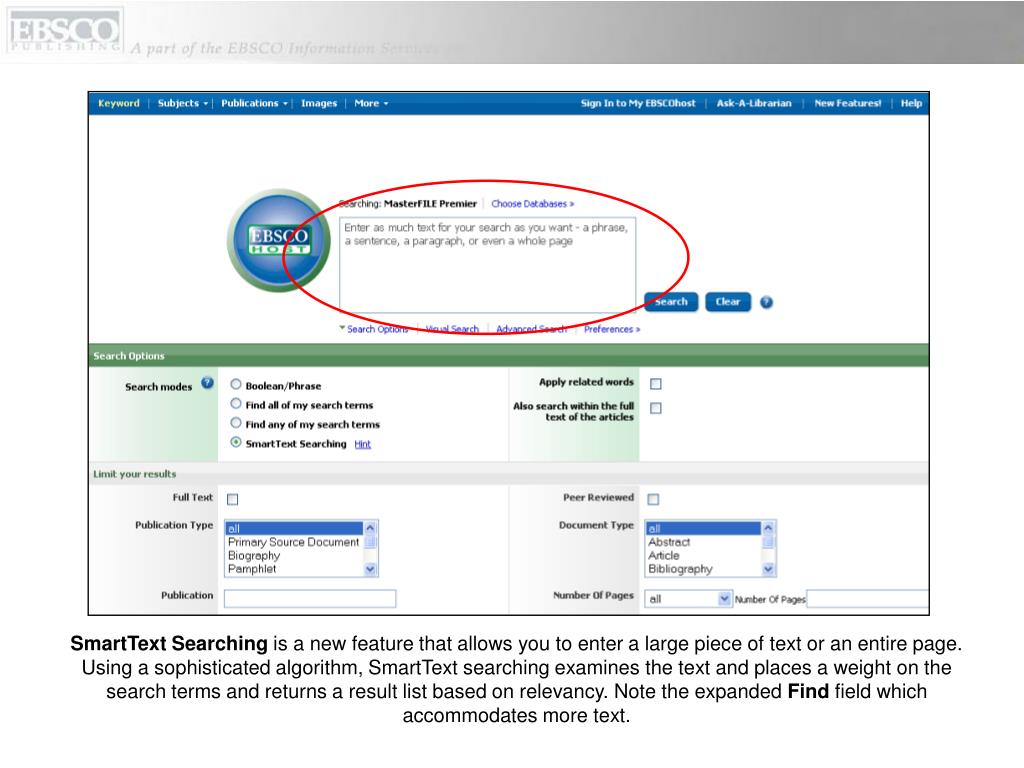This screenshot has width=1024, height=768.
Task: Select Find any of my search terms
Action: coord(236,423)
